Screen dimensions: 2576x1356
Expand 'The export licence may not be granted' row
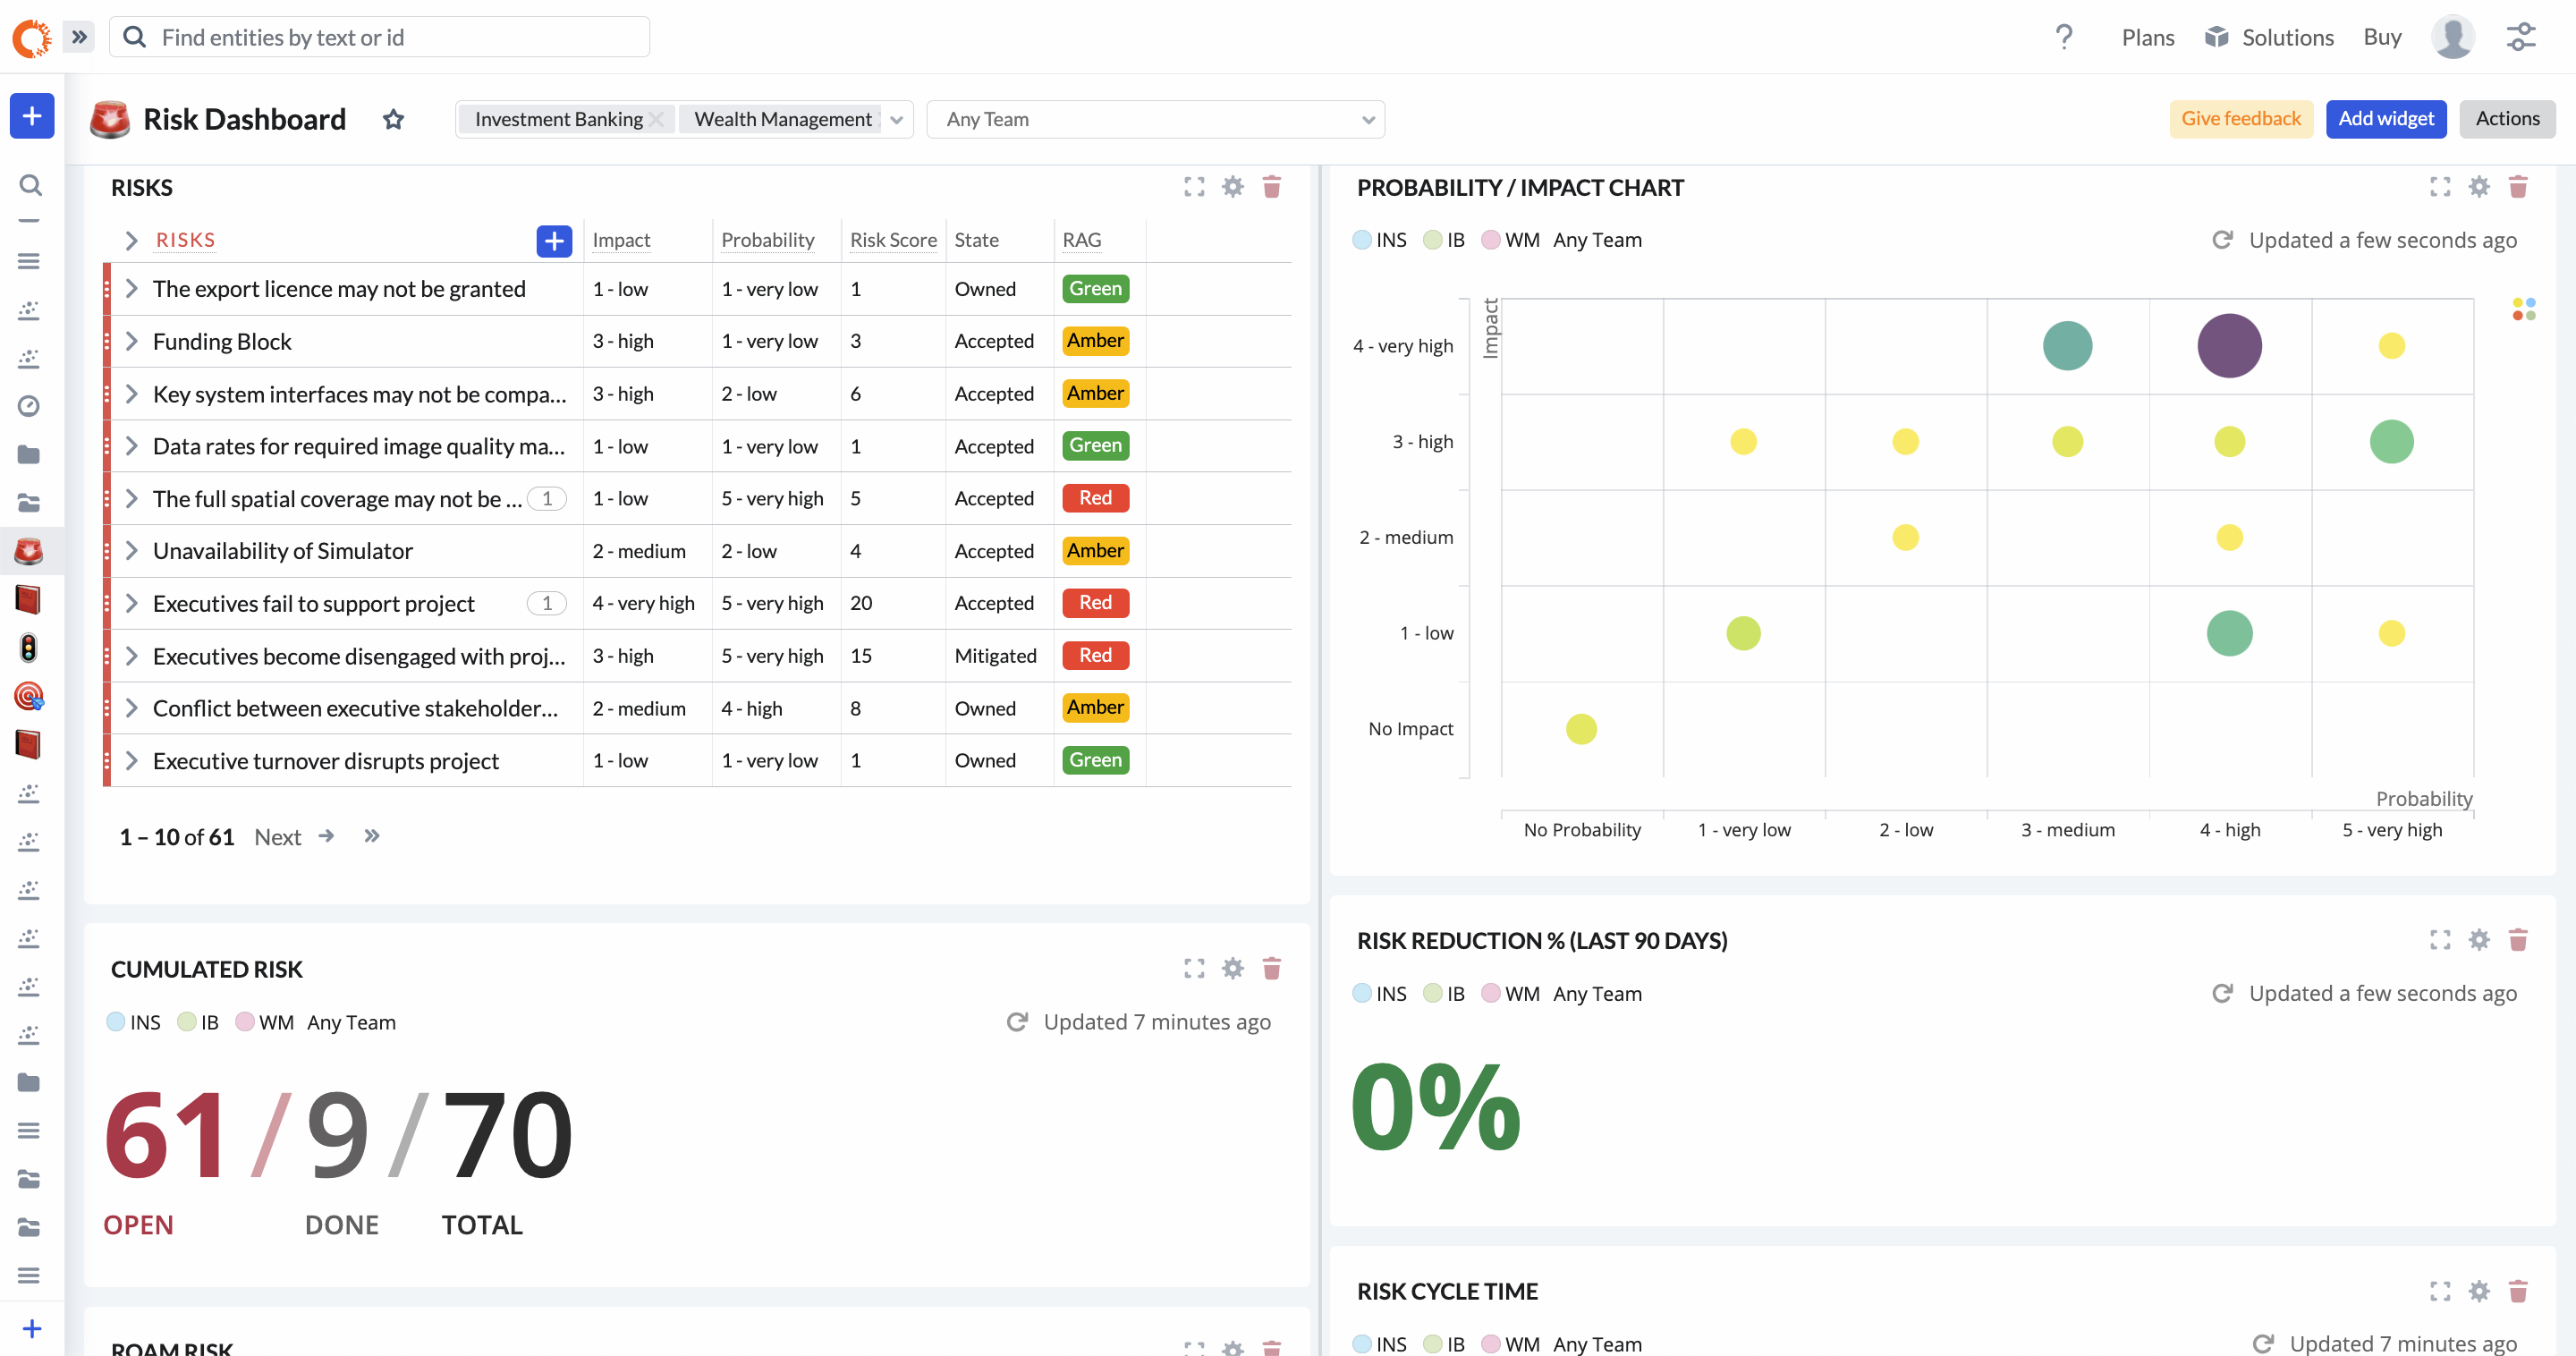click(131, 289)
